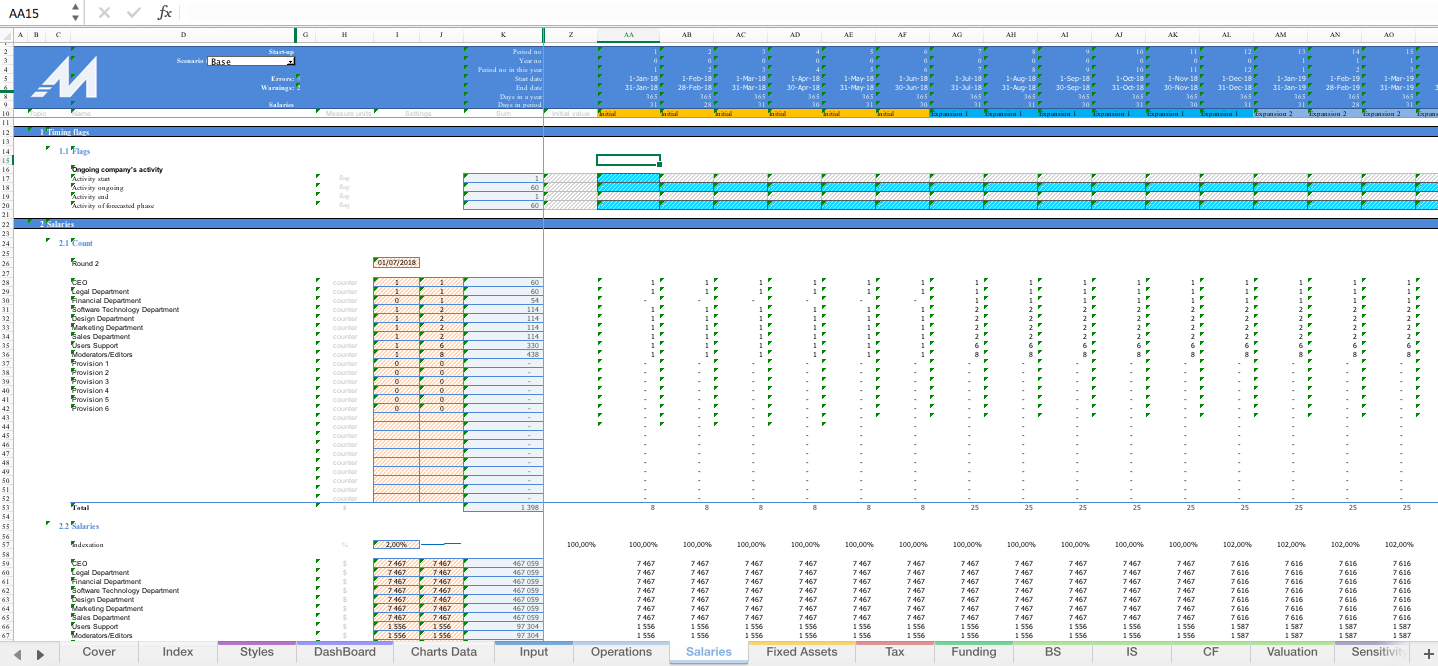Image resolution: width=1438 pixels, height=666 pixels.
Task: Click the '1.1 Flags' section heading
Action: click(74, 151)
